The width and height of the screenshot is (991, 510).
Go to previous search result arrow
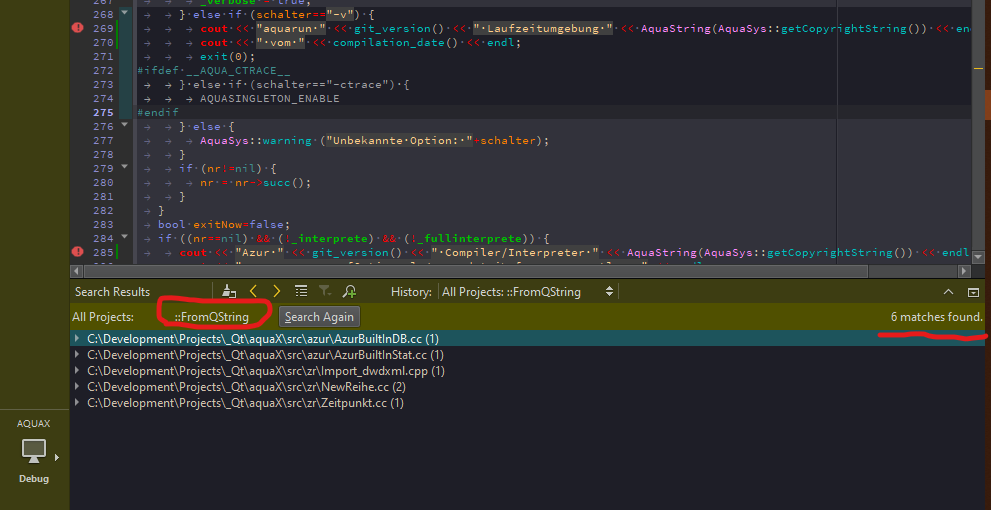click(x=254, y=291)
